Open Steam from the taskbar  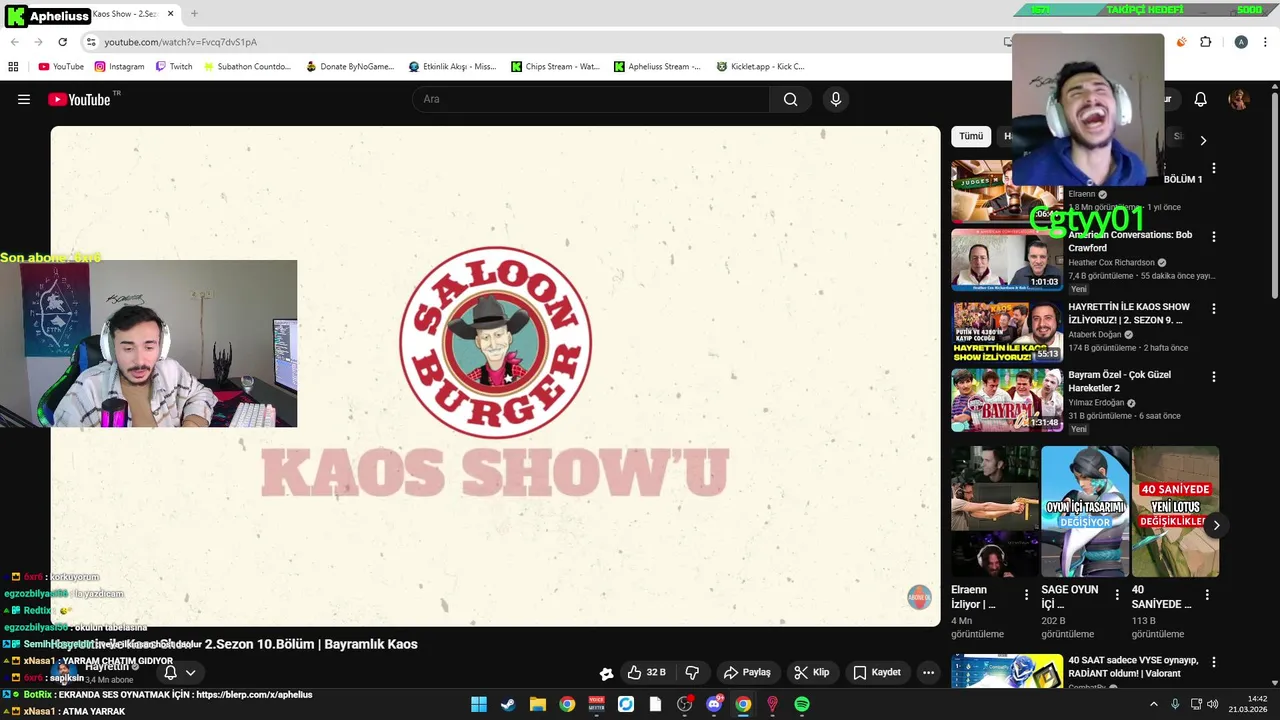508,704
